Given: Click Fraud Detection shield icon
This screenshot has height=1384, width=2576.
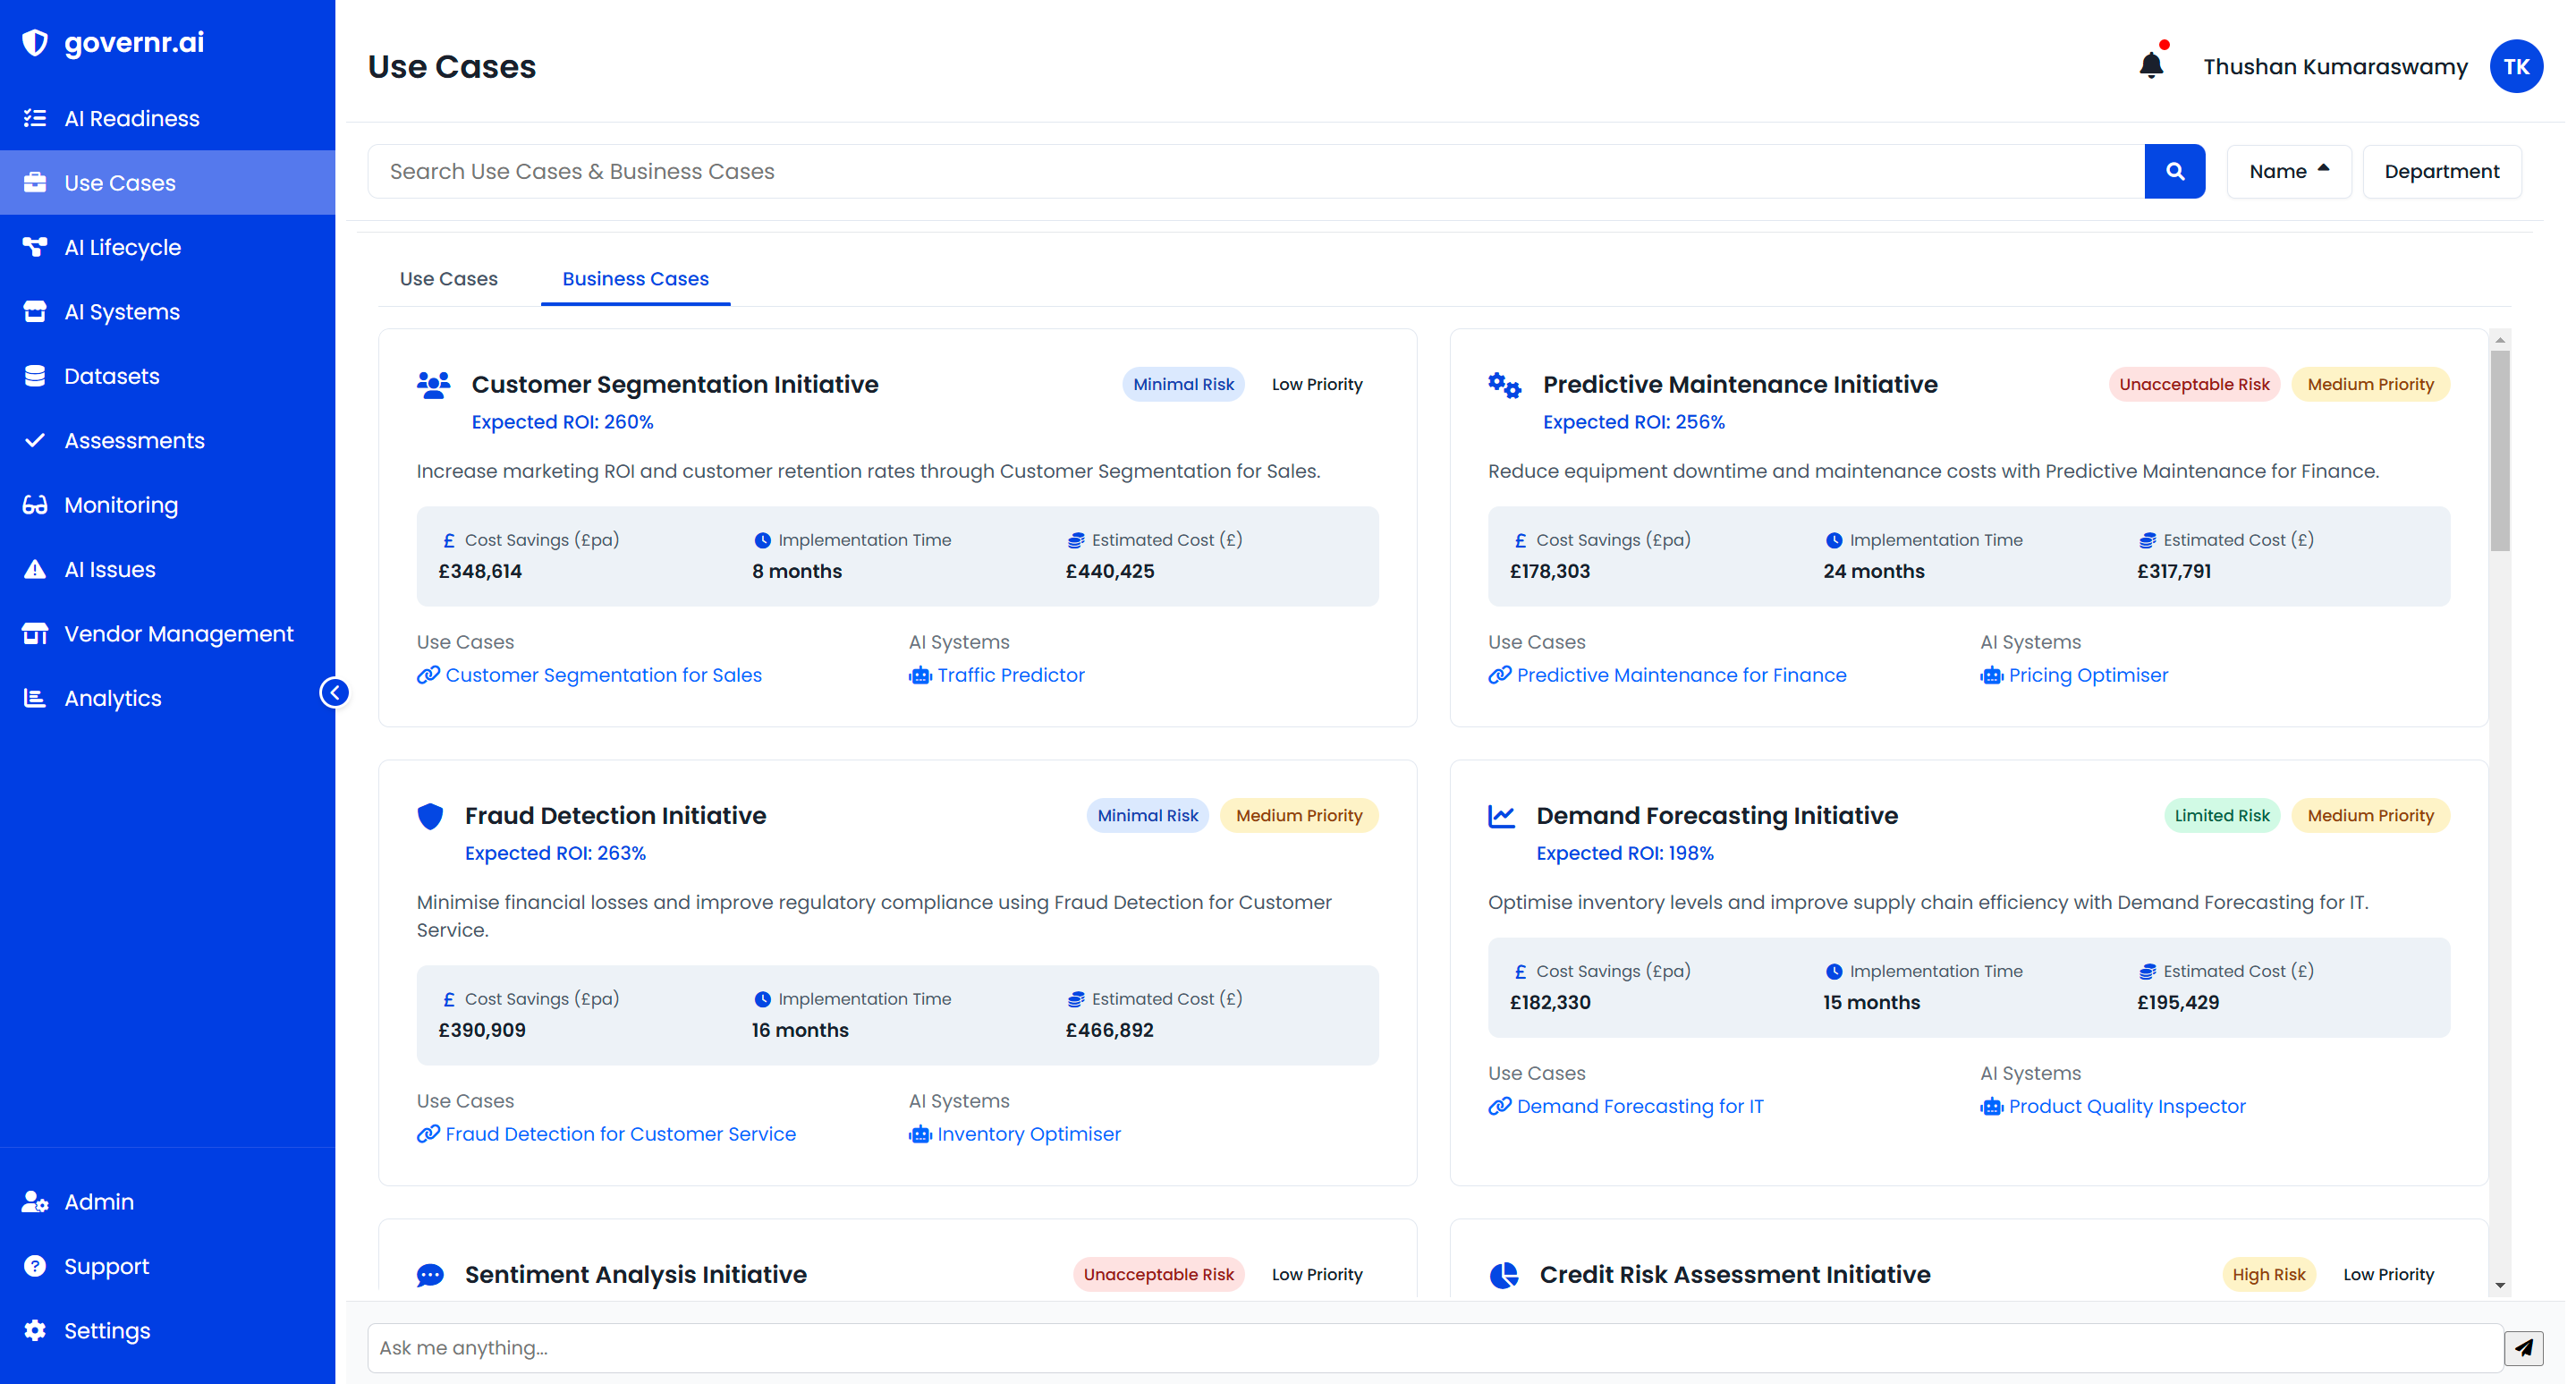Looking at the screenshot, I should click(x=430, y=816).
